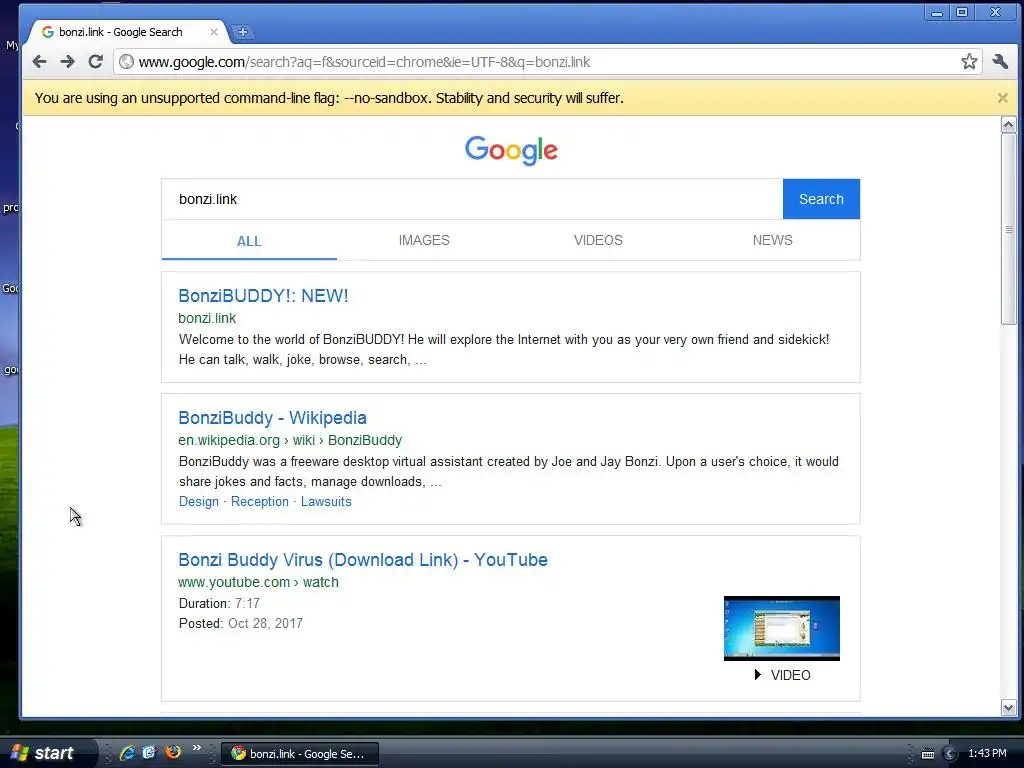Switch to the NEWS tab
Viewport: 1024px width, 768px height.
pos(773,240)
